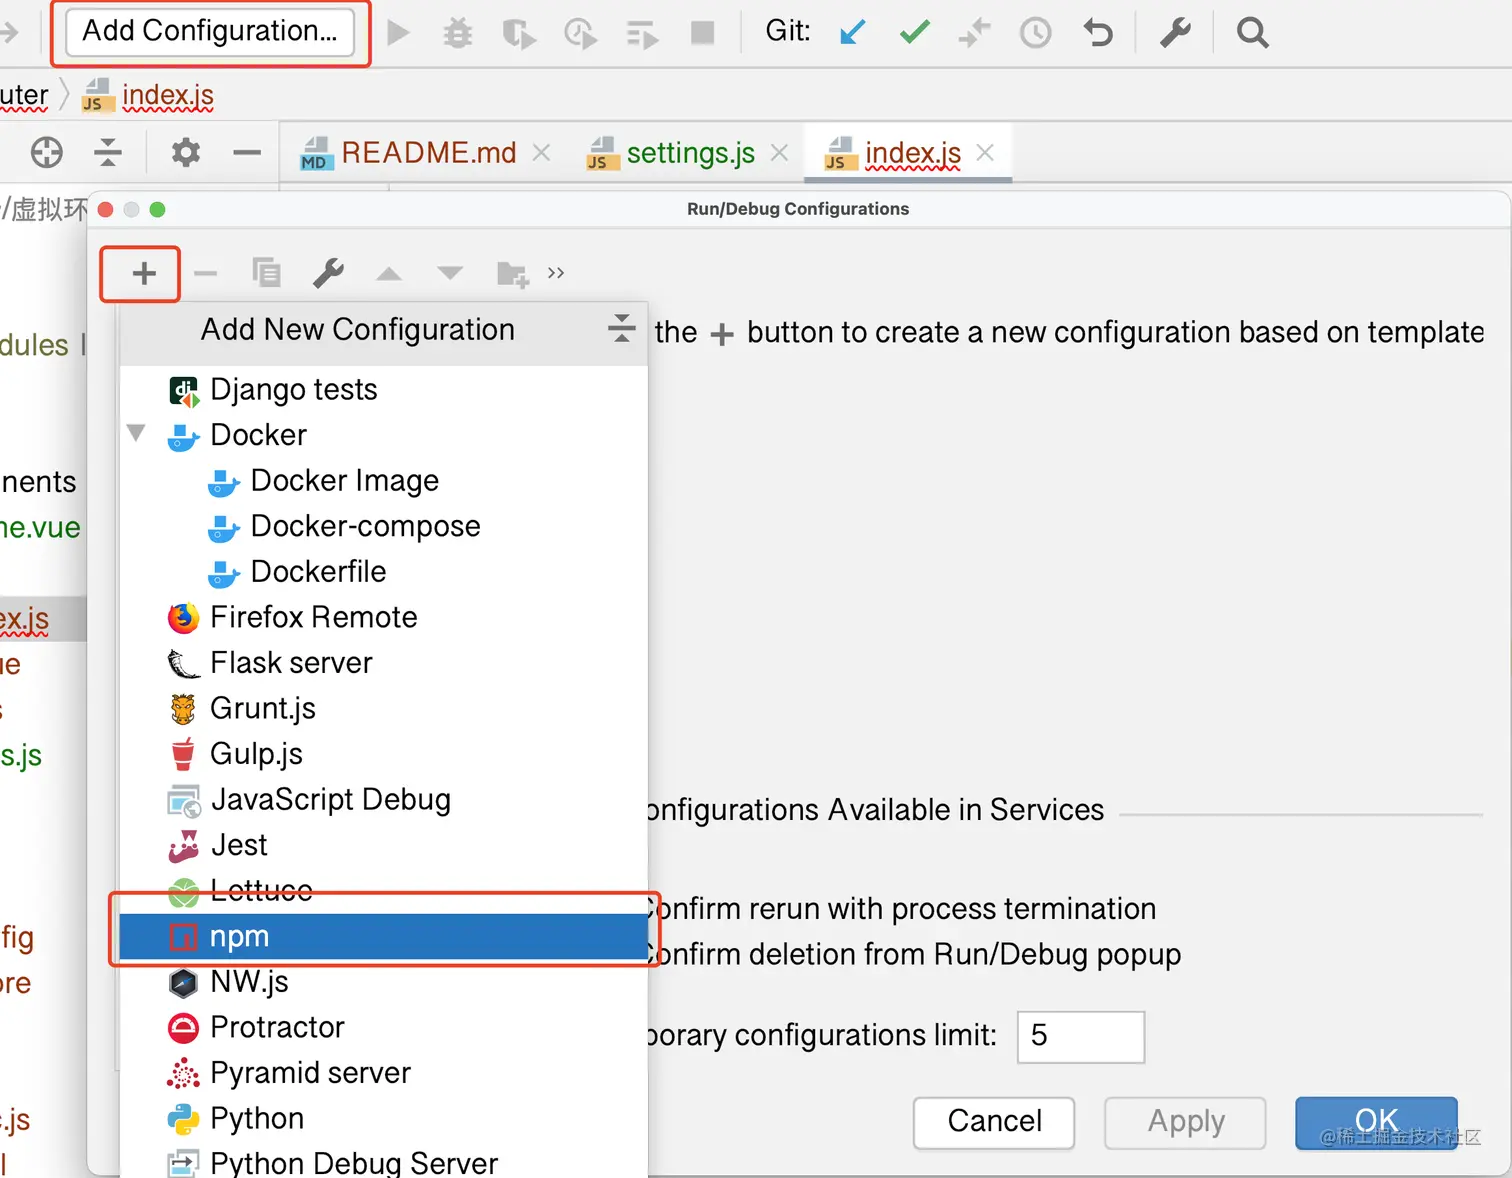Click the Git compare branches icon
Screen dimensions: 1512x1178
click(974, 33)
